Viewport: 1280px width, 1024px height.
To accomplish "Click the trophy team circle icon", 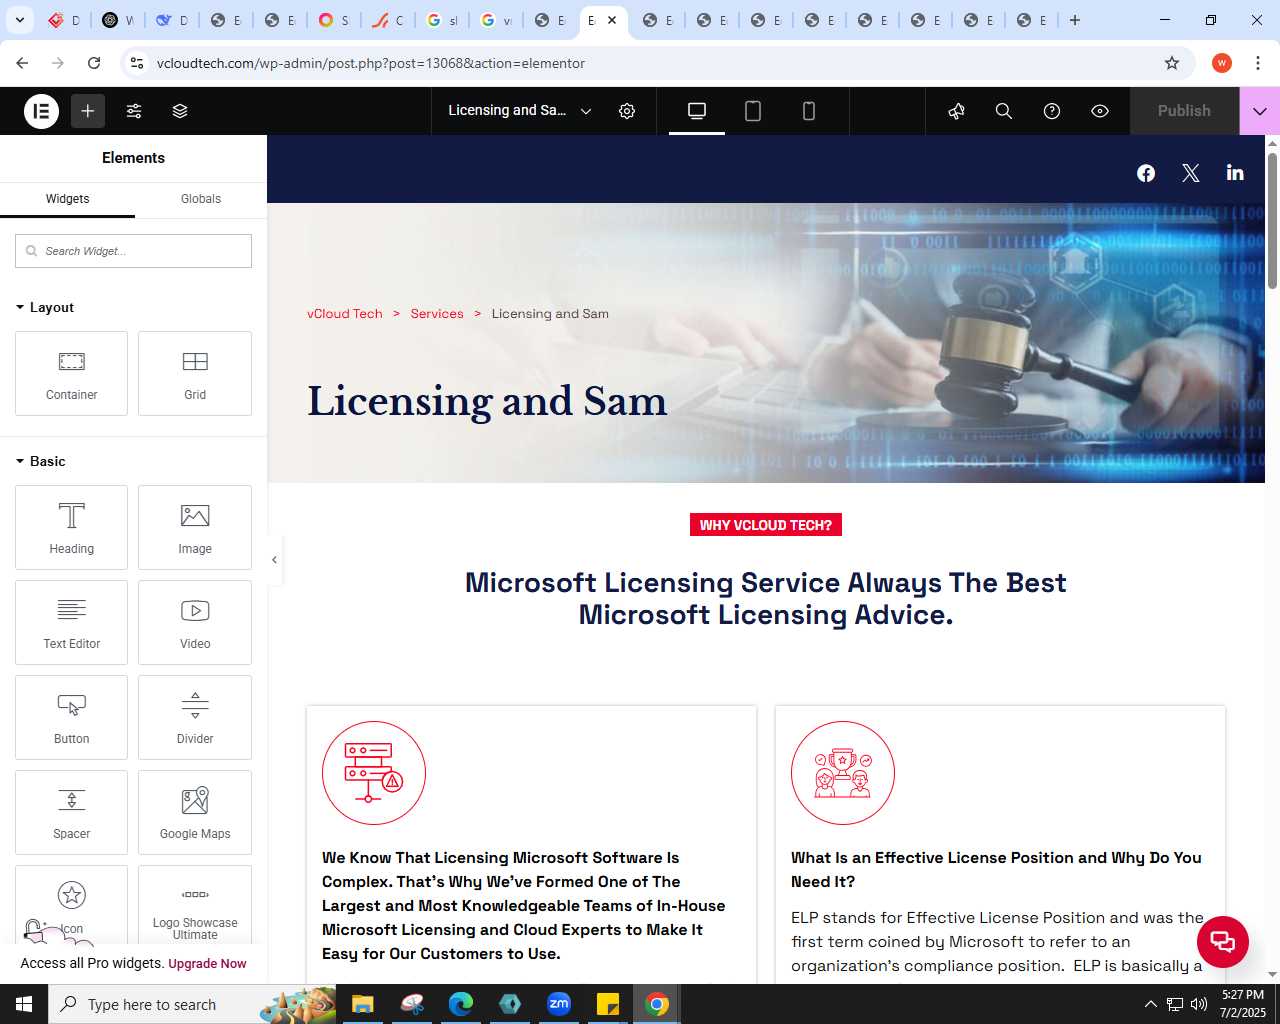I will pyautogui.click(x=843, y=773).
